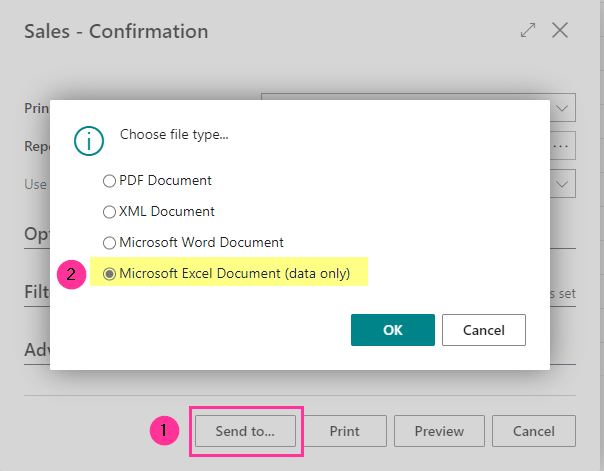Click Cancel at the bottom of request page

pos(533,431)
